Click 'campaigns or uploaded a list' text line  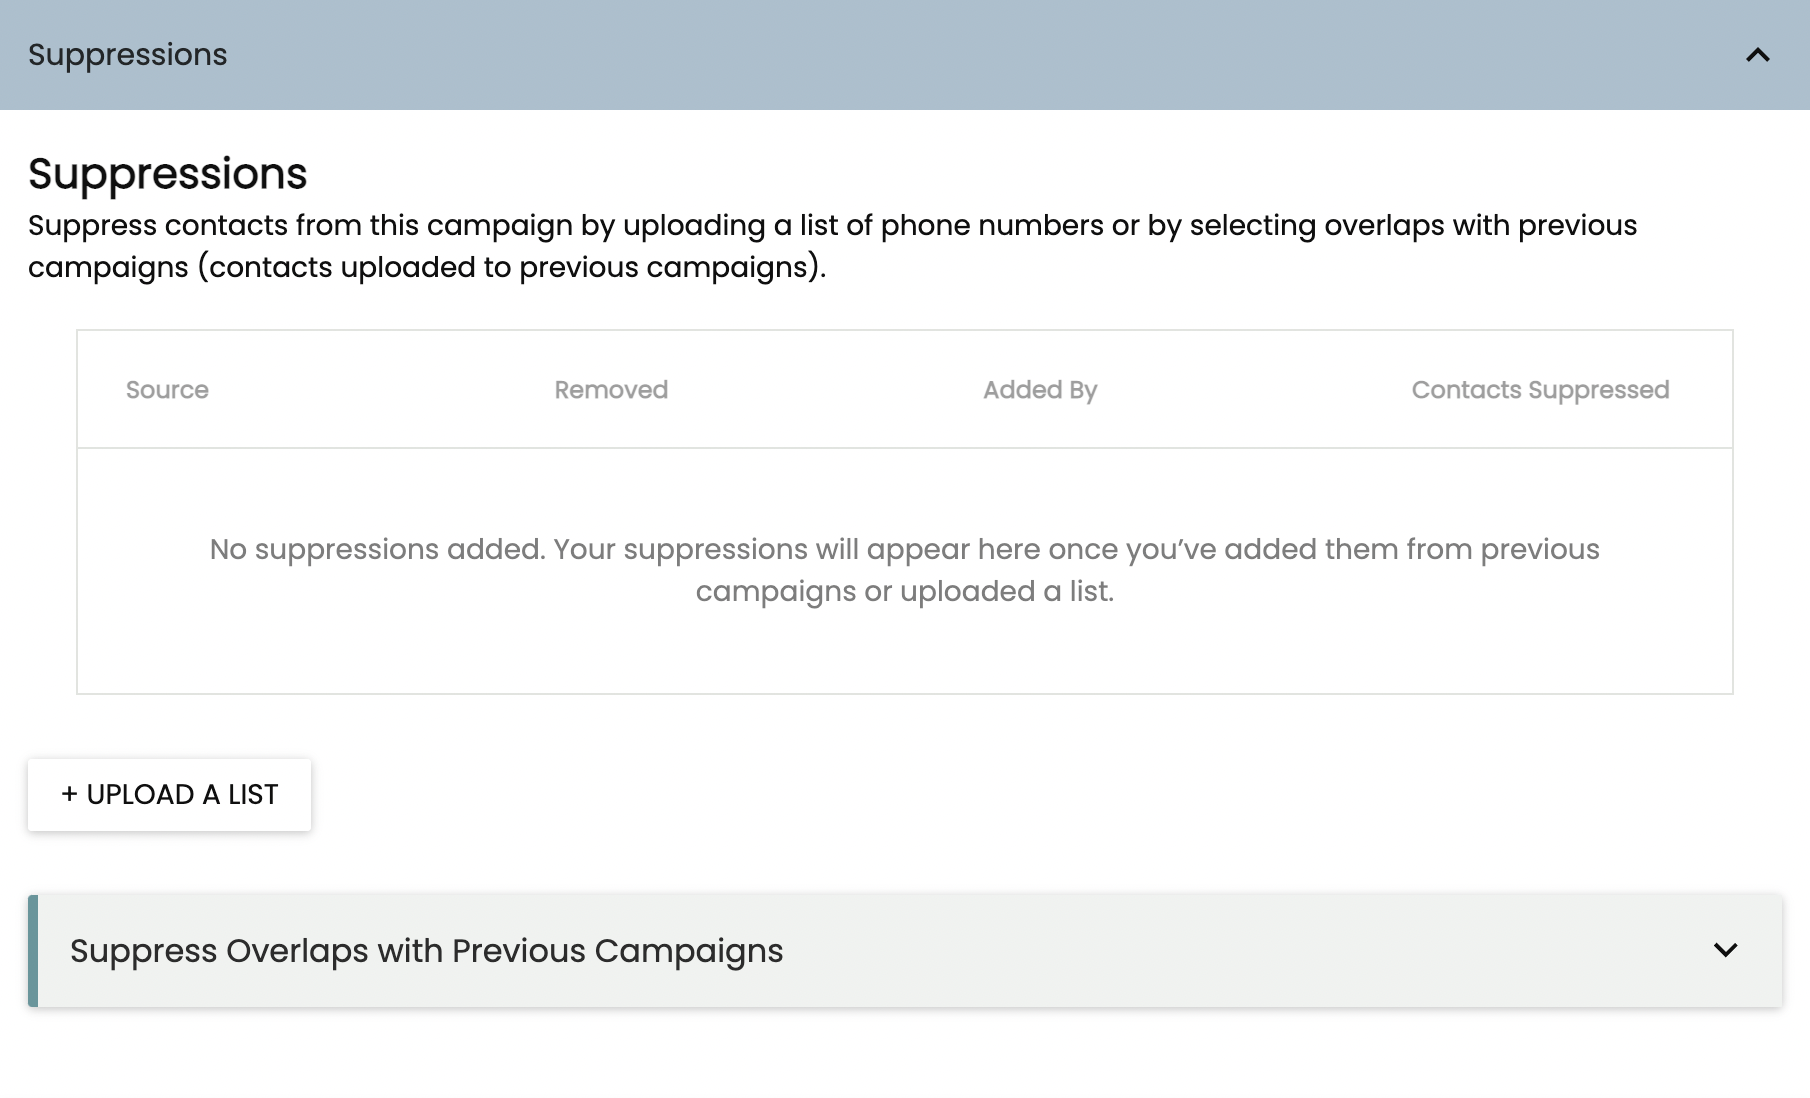tap(904, 591)
